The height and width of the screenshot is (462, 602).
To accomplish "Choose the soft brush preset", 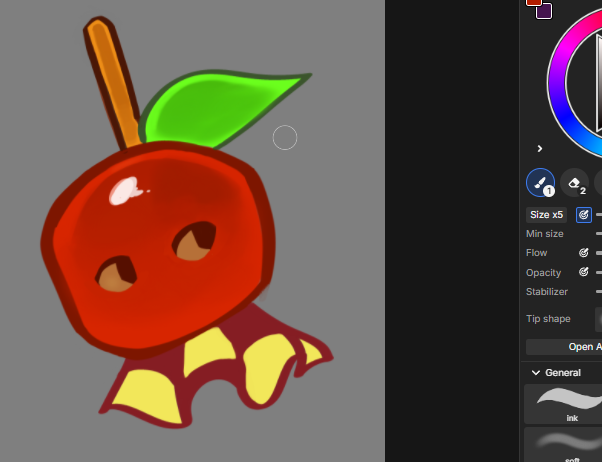I will [x=563, y=445].
